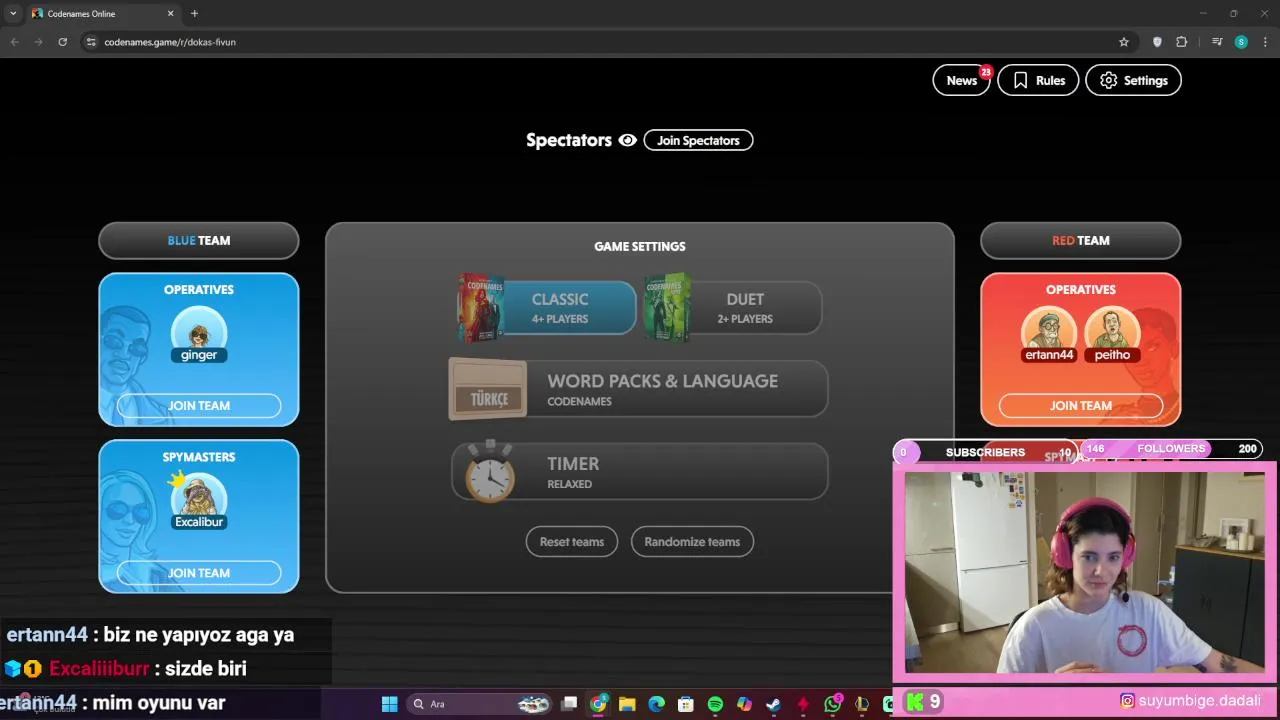The width and height of the screenshot is (1280, 720).
Task: Open Spotify from the taskbar
Action: point(715,704)
